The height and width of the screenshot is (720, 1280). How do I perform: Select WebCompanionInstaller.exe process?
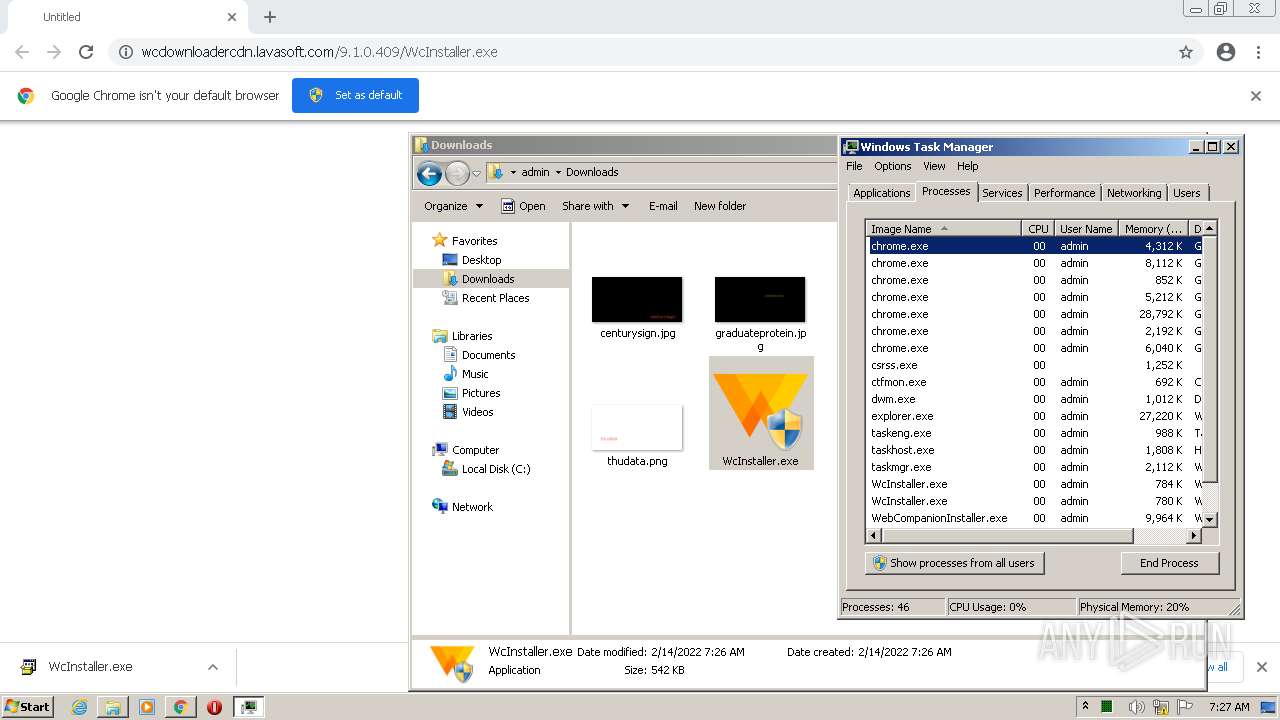tap(1033, 518)
